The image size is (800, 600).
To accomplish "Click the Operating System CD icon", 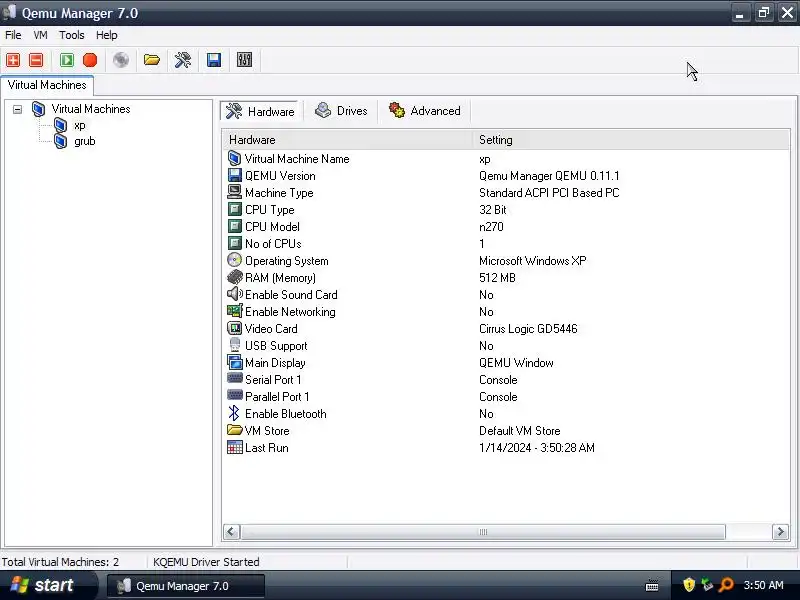I will tap(234, 260).
